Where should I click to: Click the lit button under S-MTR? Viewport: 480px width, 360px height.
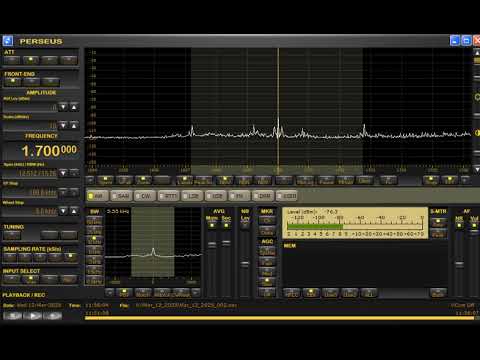point(438,222)
